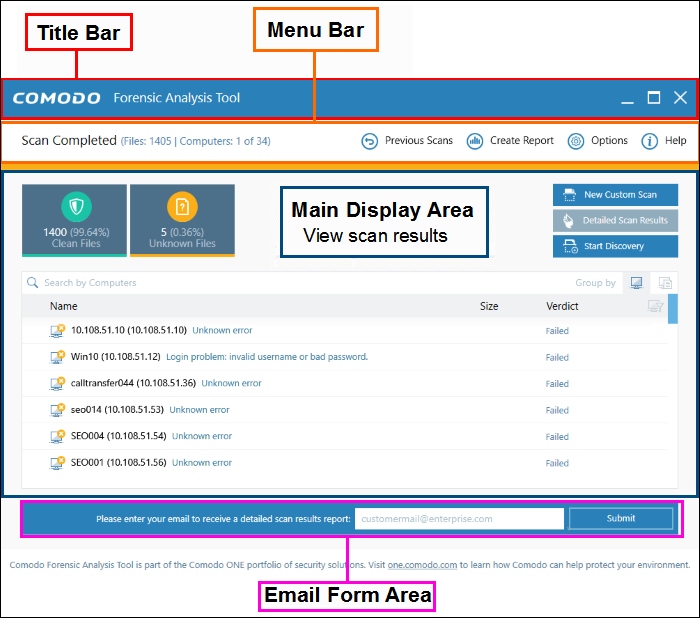This screenshot has width=700, height=618.
Task: Open Previous Scans from the menu bar
Action: [x=408, y=141]
